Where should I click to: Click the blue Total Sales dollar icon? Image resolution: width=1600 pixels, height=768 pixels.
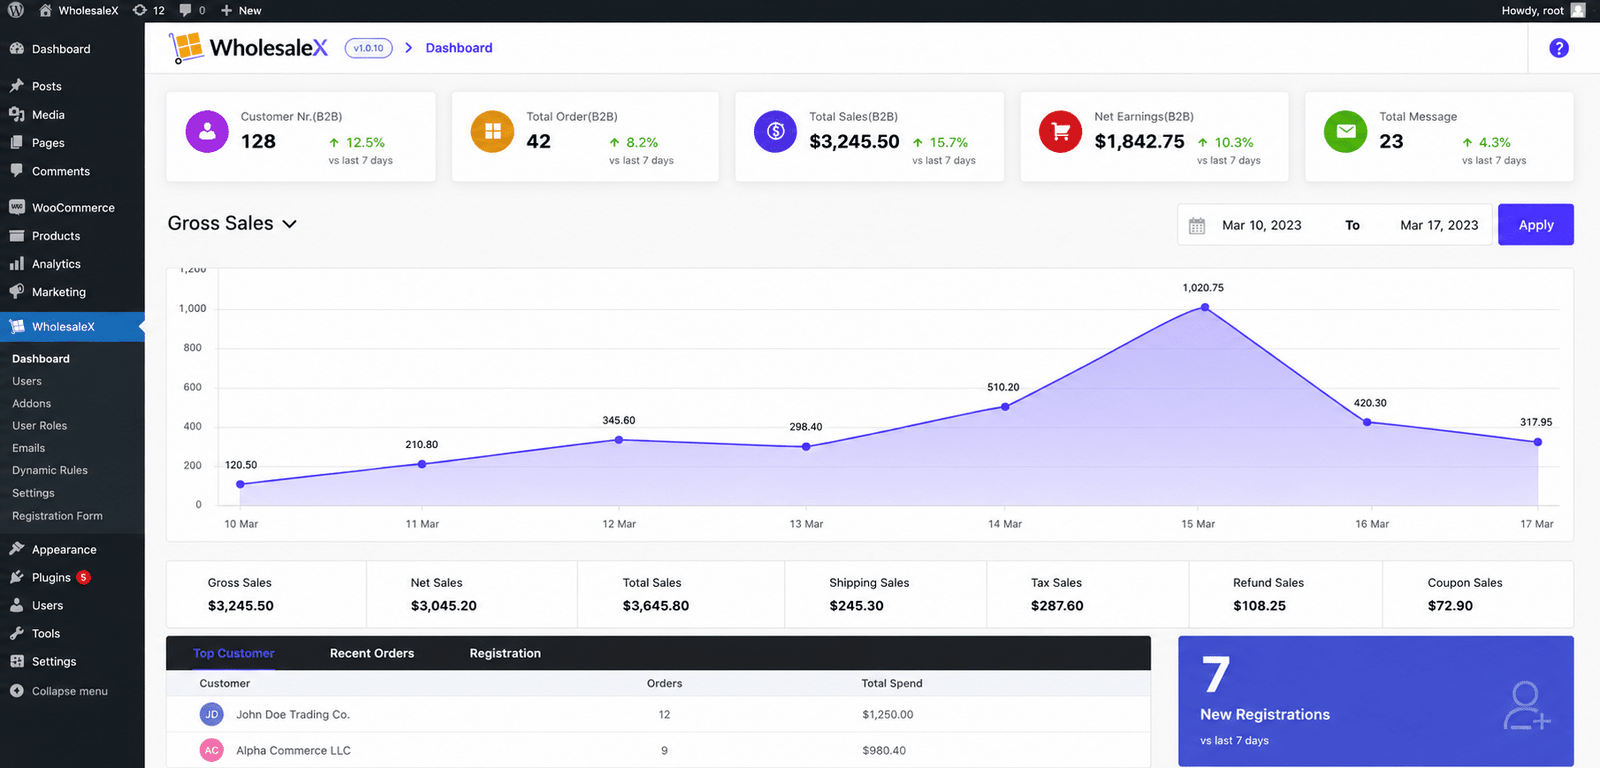coord(775,132)
